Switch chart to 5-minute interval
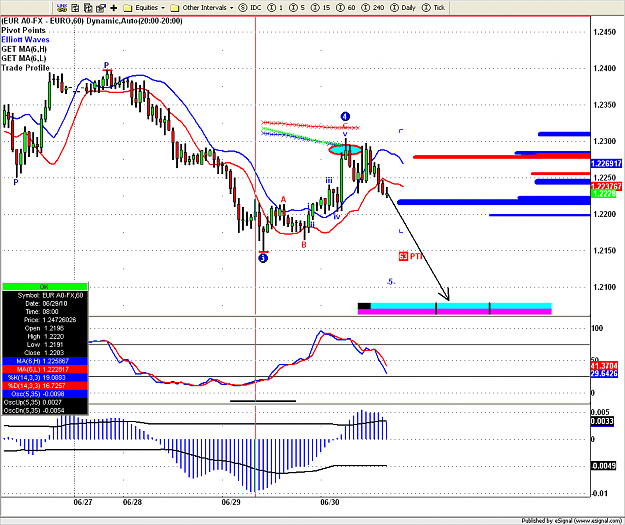The image size is (625, 525). pos(297,7)
